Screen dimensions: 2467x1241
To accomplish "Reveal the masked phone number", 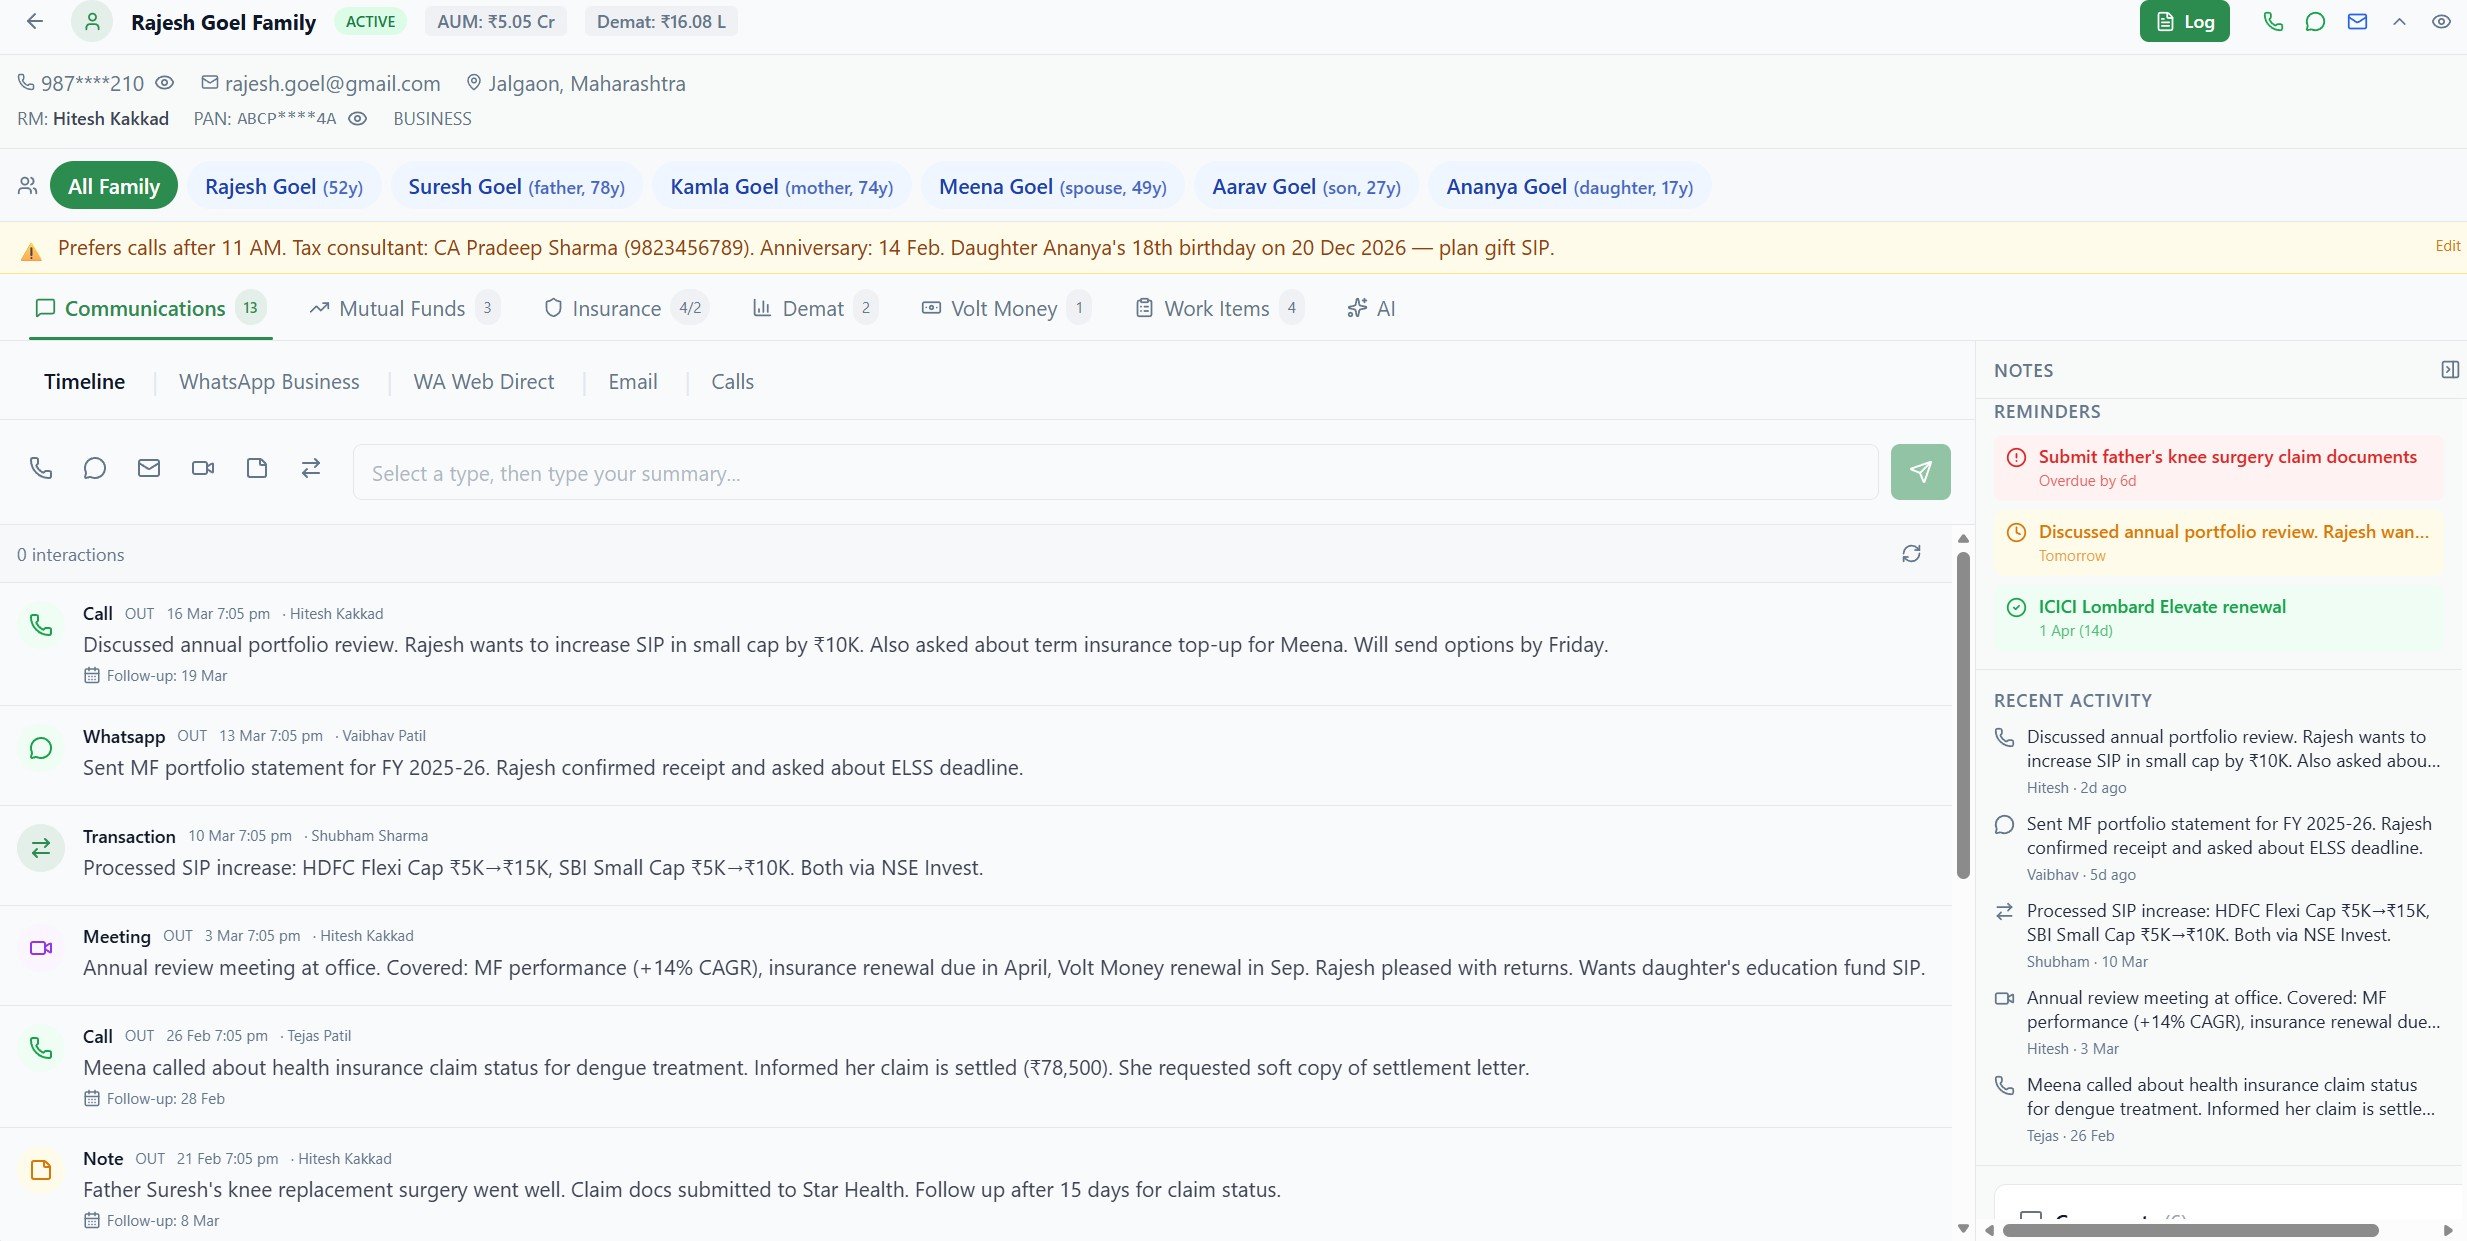I will (165, 83).
